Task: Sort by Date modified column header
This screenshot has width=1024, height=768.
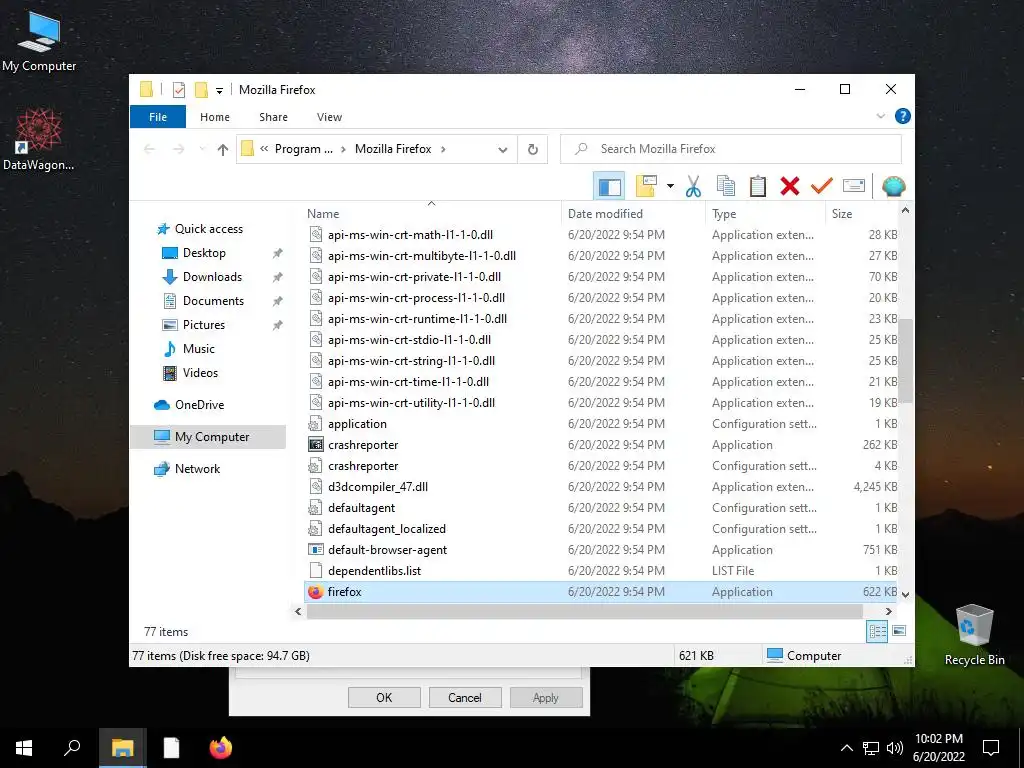Action: [x=633, y=214]
